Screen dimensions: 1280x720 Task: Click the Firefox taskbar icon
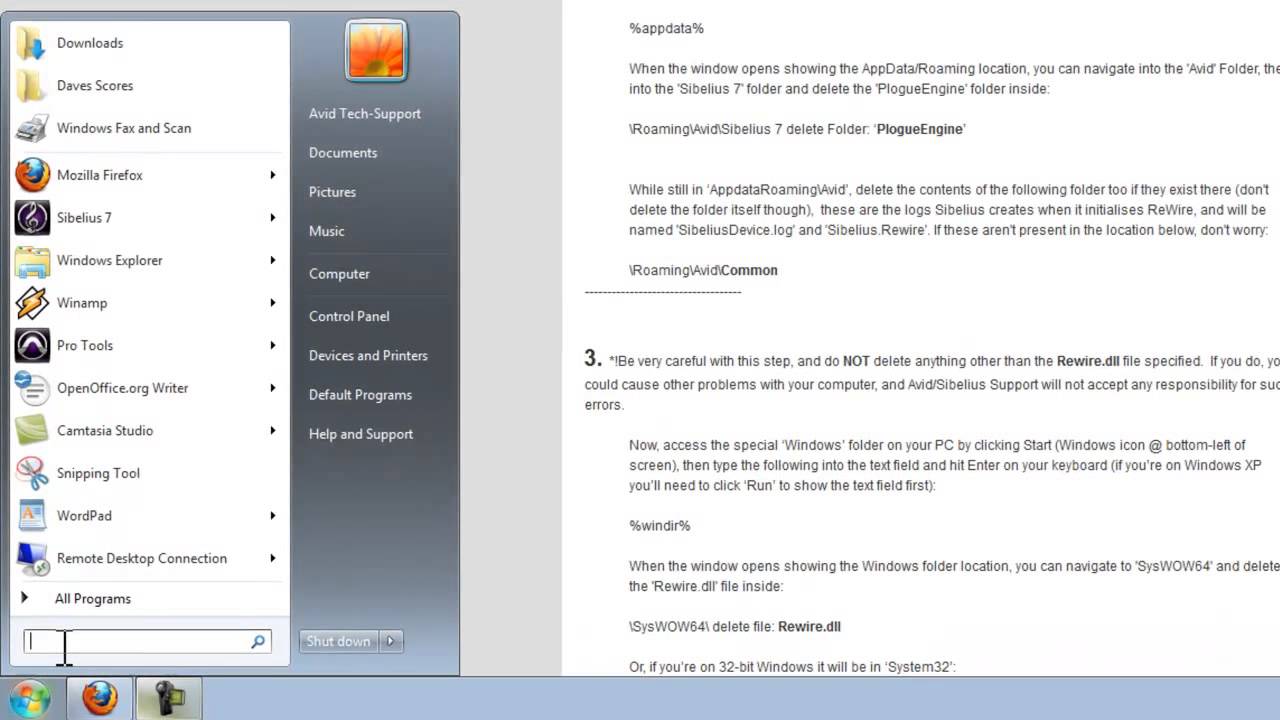(99, 697)
